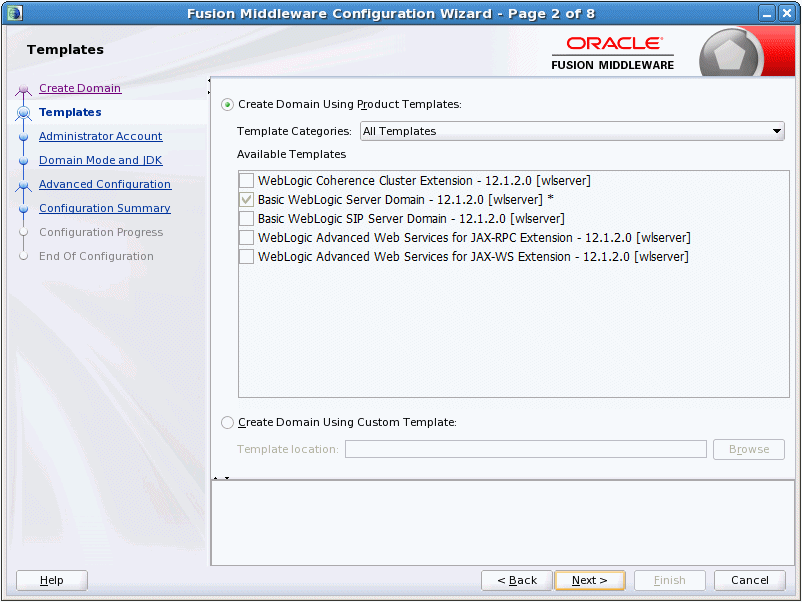This screenshot has height=602, width=802.
Task: Proceed with the Next button
Action: pyautogui.click(x=590, y=581)
